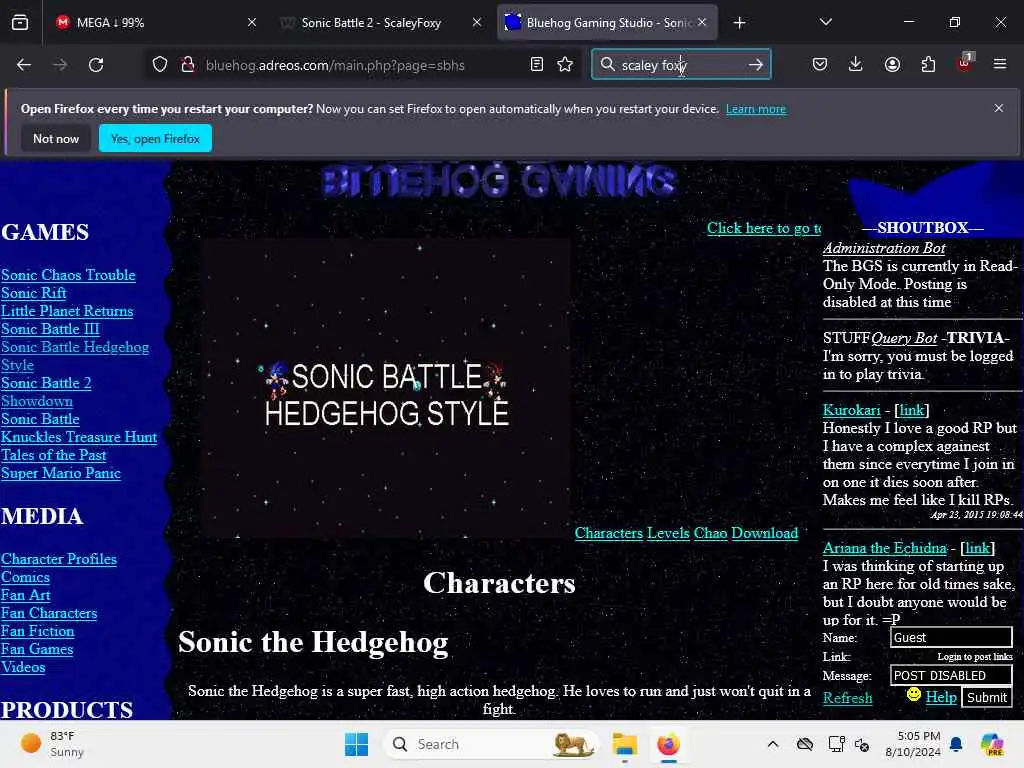The height and width of the screenshot is (768, 1024).
Task: Open the Firefox View icon
Action: (20, 23)
